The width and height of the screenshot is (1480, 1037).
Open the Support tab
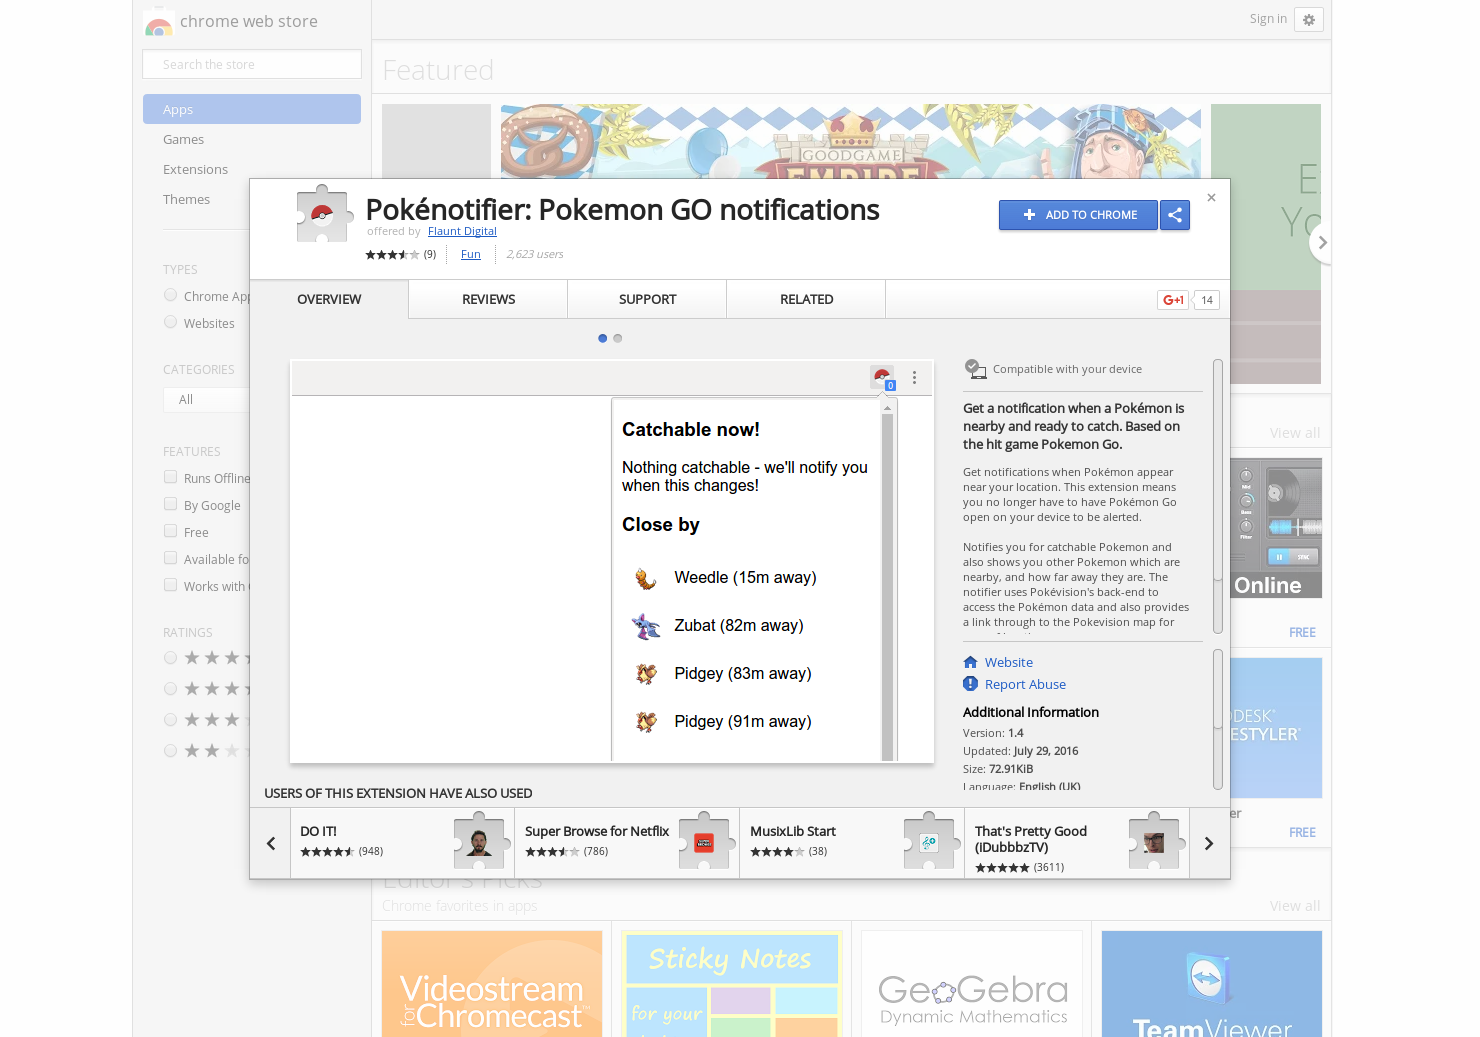(x=647, y=299)
